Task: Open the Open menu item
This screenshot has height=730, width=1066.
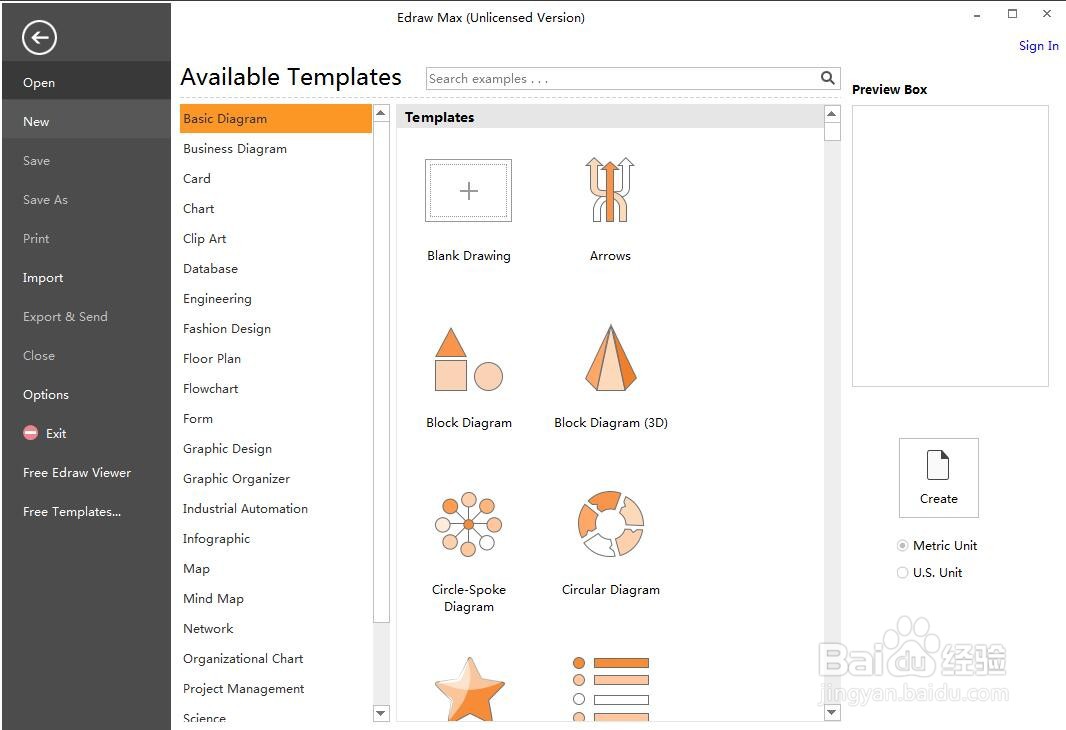Action: coord(86,82)
